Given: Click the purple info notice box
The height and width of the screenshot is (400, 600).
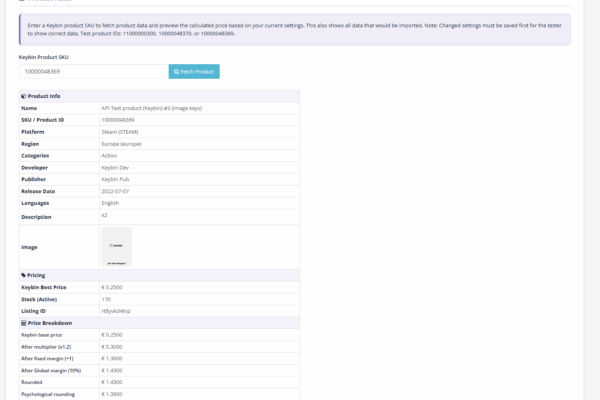Looking at the screenshot, I should tap(294, 29).
